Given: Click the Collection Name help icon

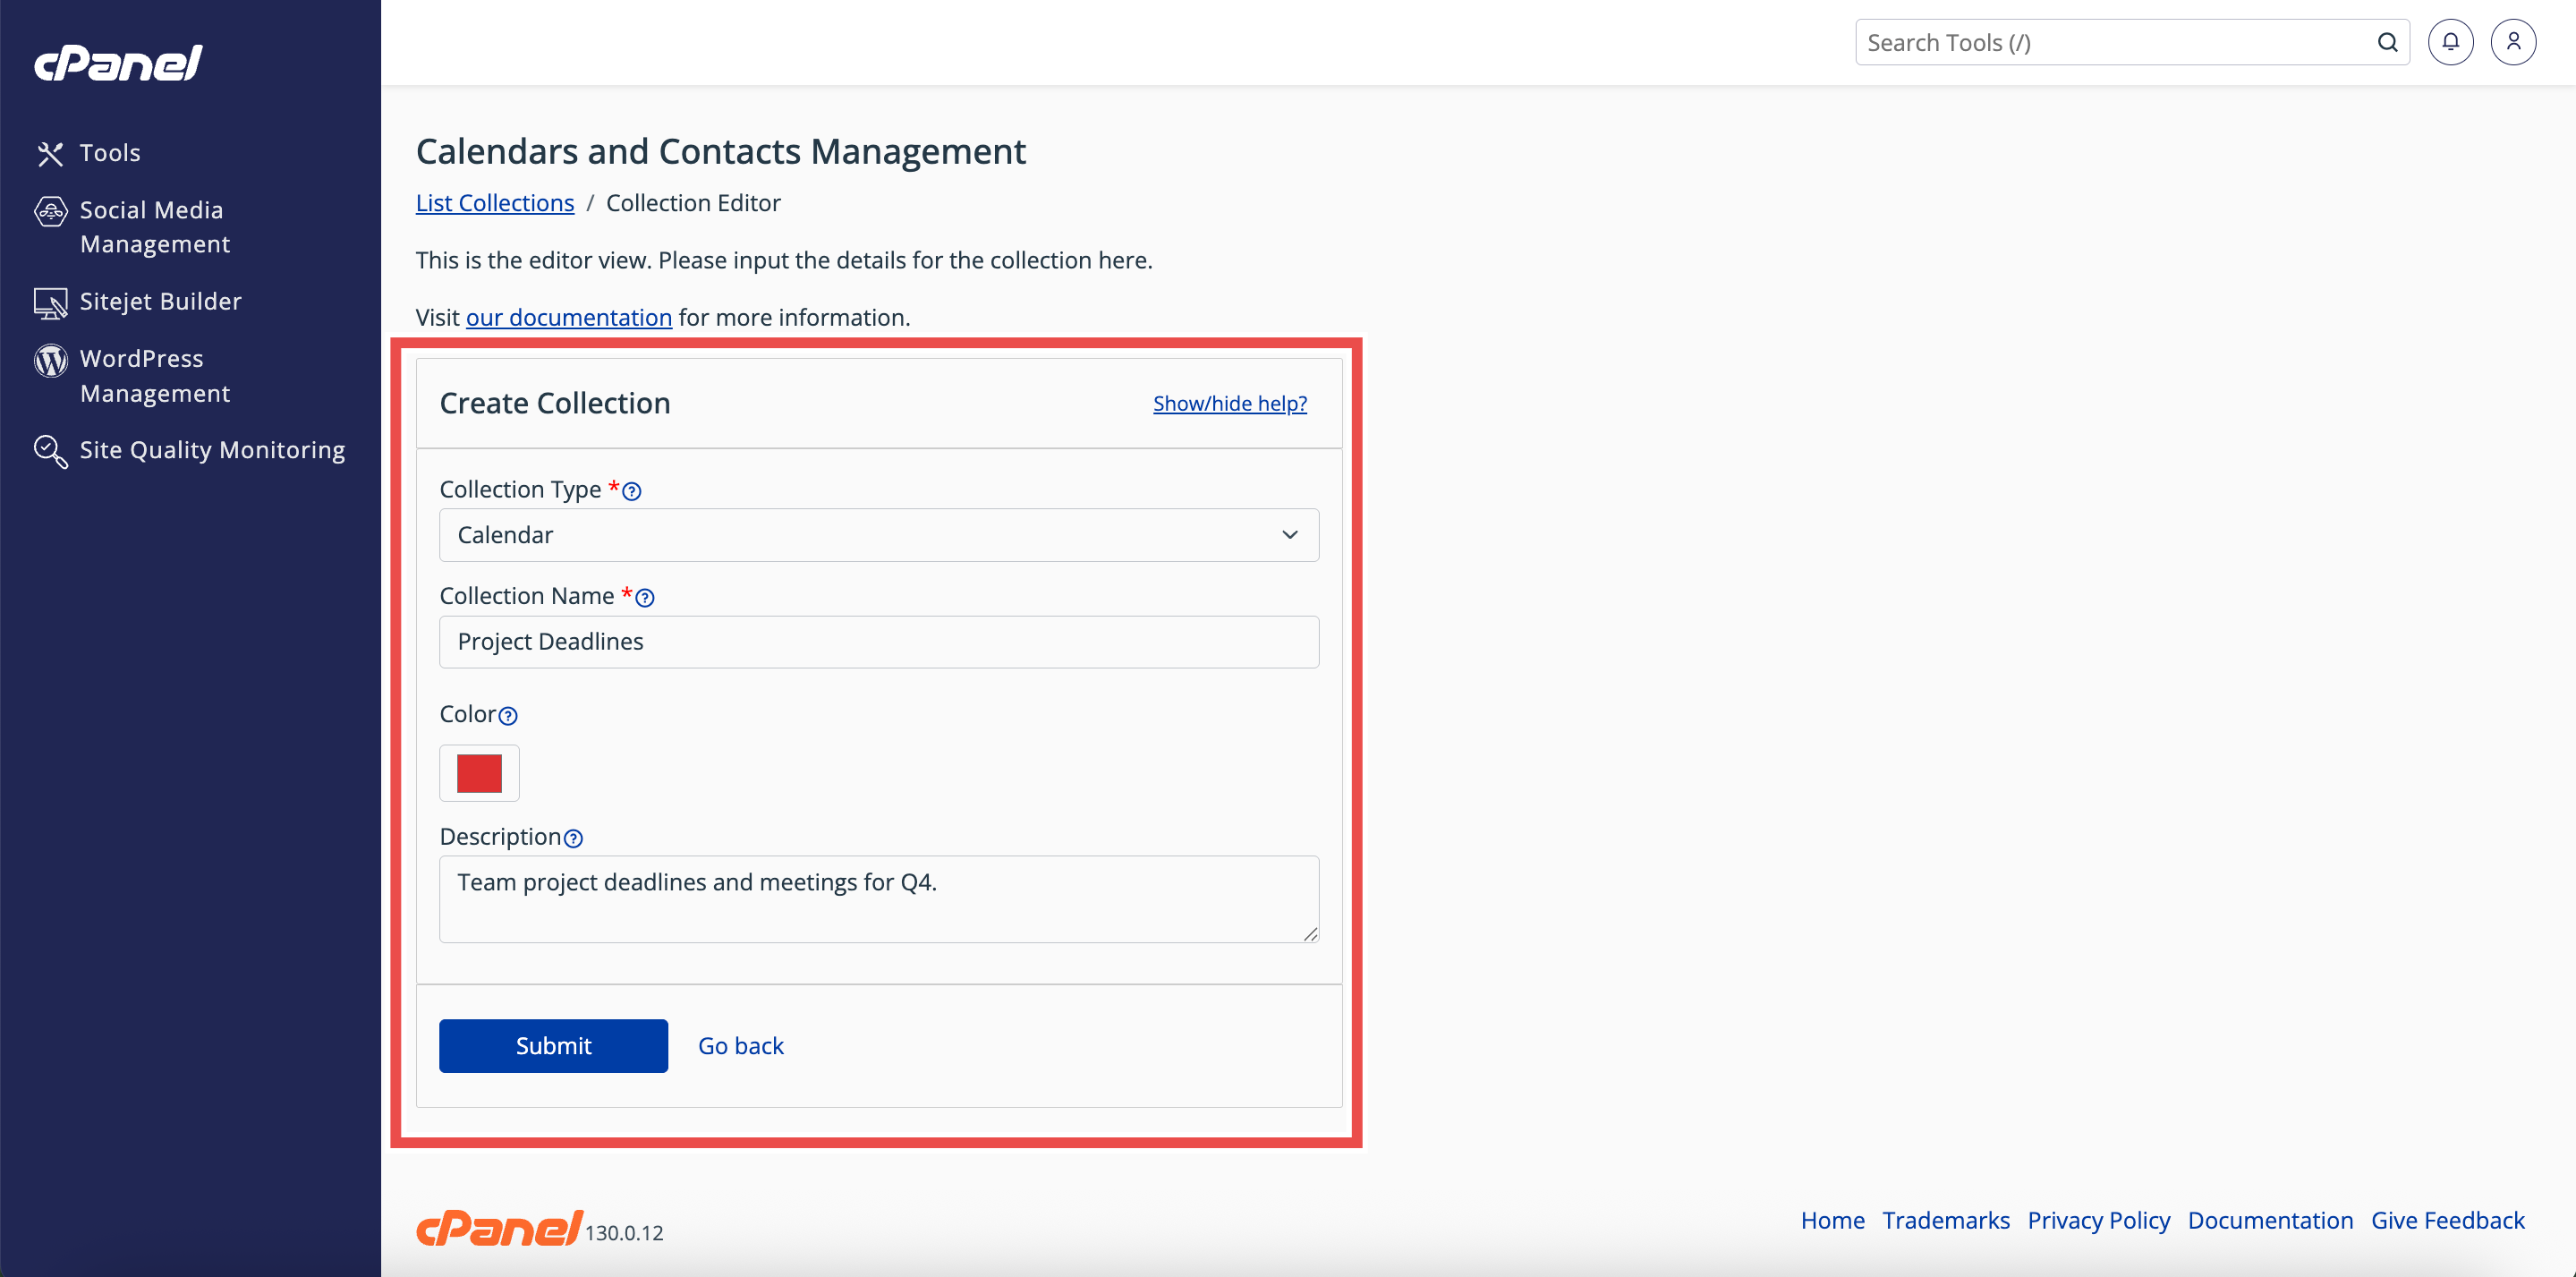Looking at the screenshot, I should point(645,598).
